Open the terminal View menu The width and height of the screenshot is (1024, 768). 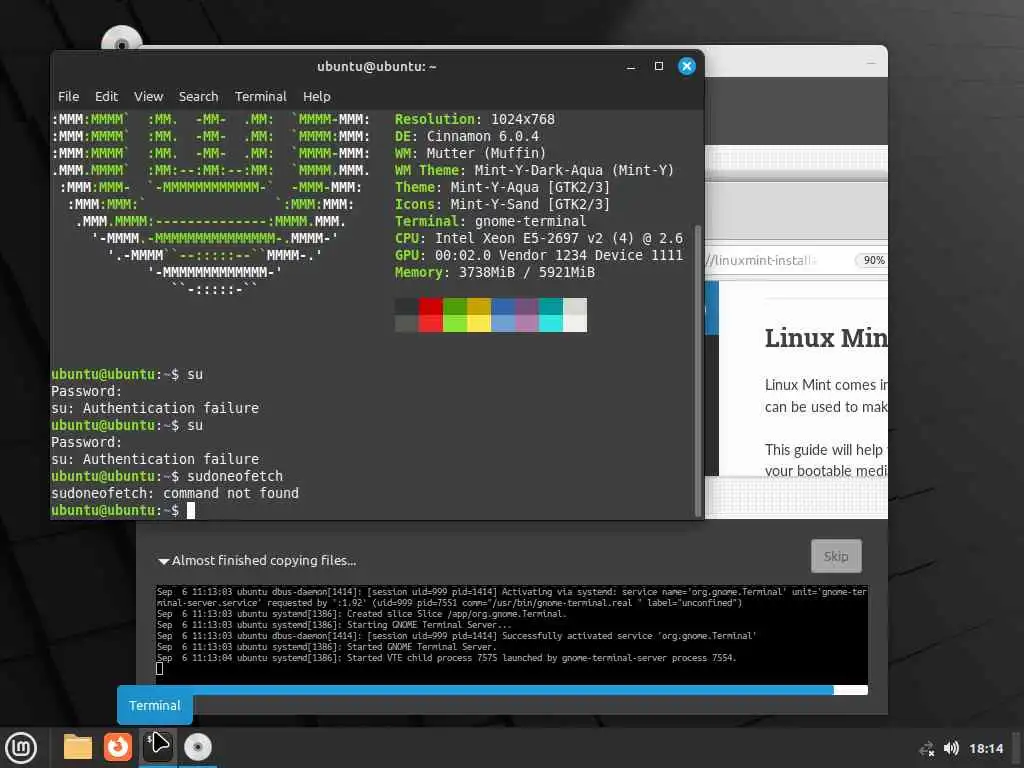coord(148,97)
